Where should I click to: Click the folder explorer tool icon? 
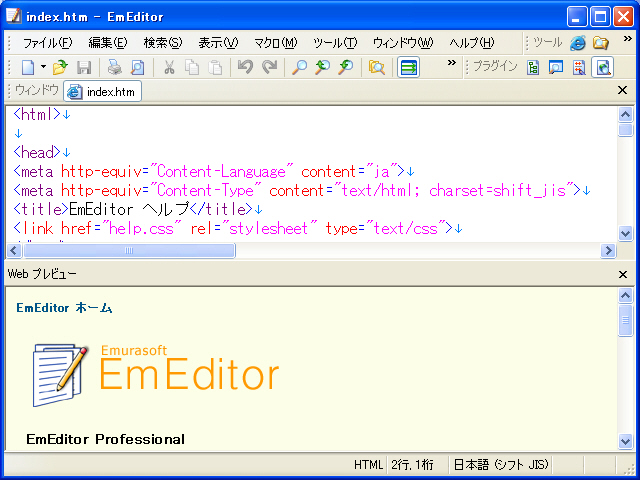[x=601, y=43]
